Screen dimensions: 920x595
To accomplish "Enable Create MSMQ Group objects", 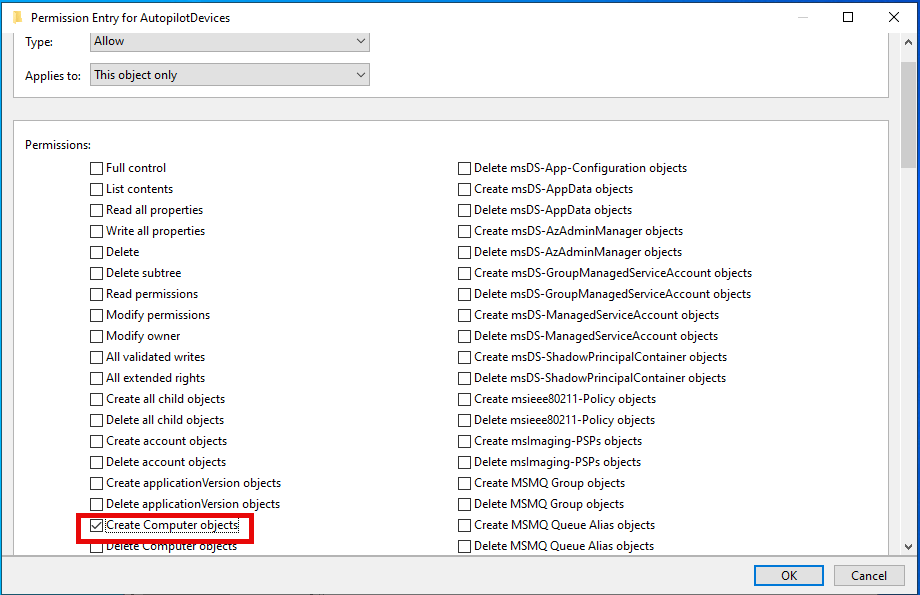I will click(464, 483).
